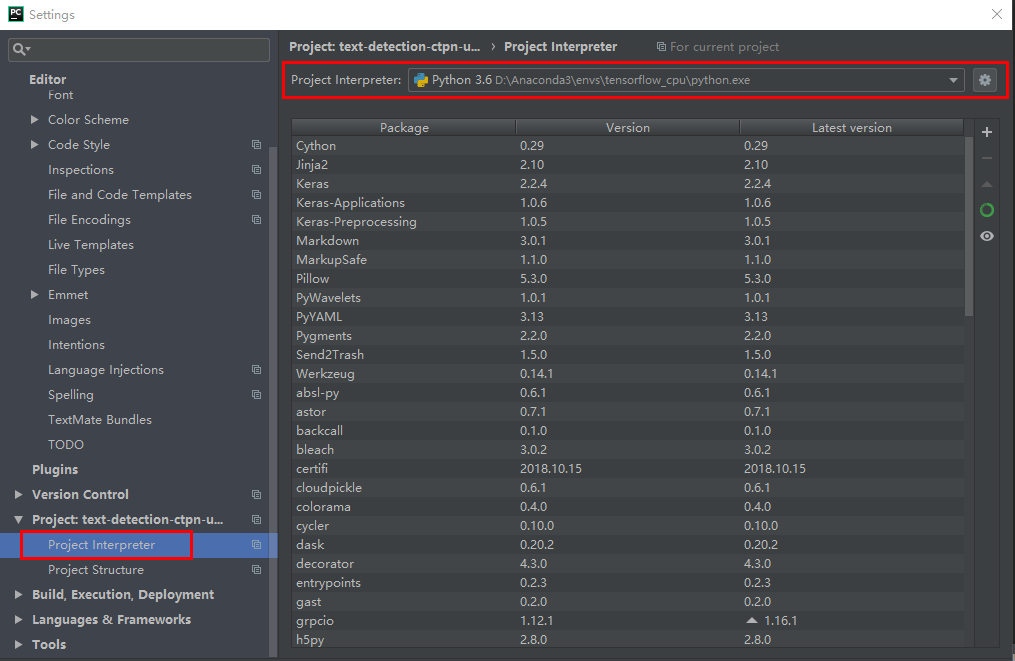Click the project breadcrumb text-detection-ctpn
This screenshot has width=1015, height=661.
coord(385,47)
